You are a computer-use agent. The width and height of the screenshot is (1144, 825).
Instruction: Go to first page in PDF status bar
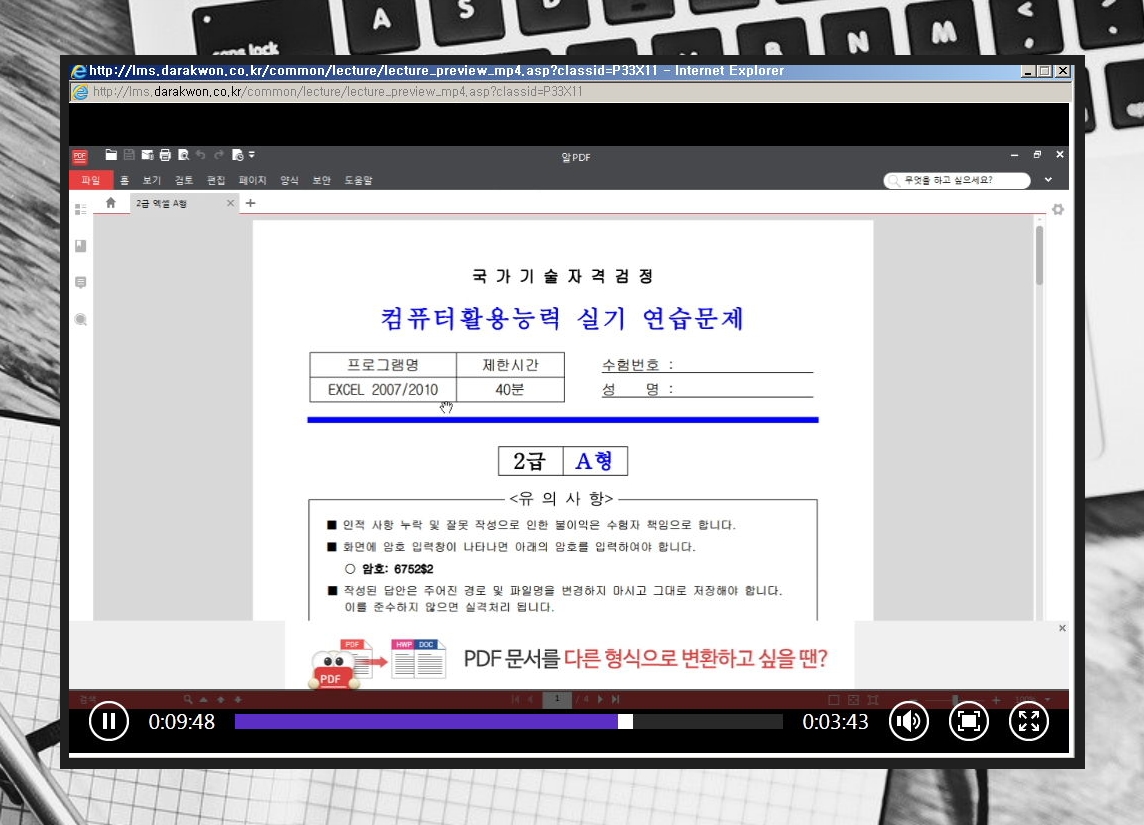coord(515,699)
